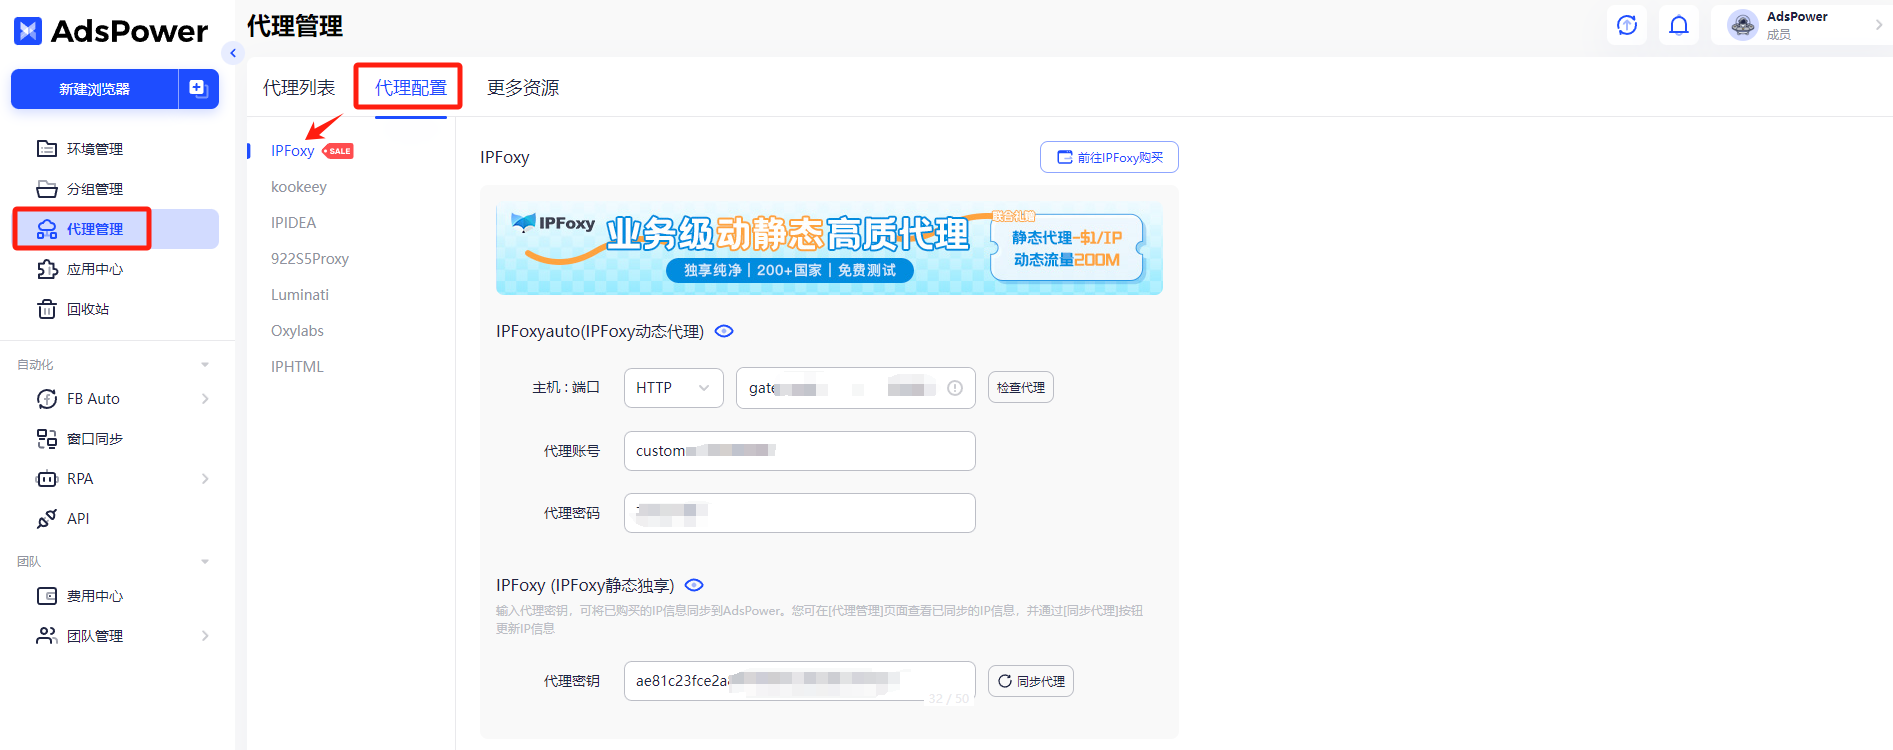Click the batch-create icon beside 新建浏览器
The height and width of the screenshot is (750, 1893).
(x=198, y=88)
